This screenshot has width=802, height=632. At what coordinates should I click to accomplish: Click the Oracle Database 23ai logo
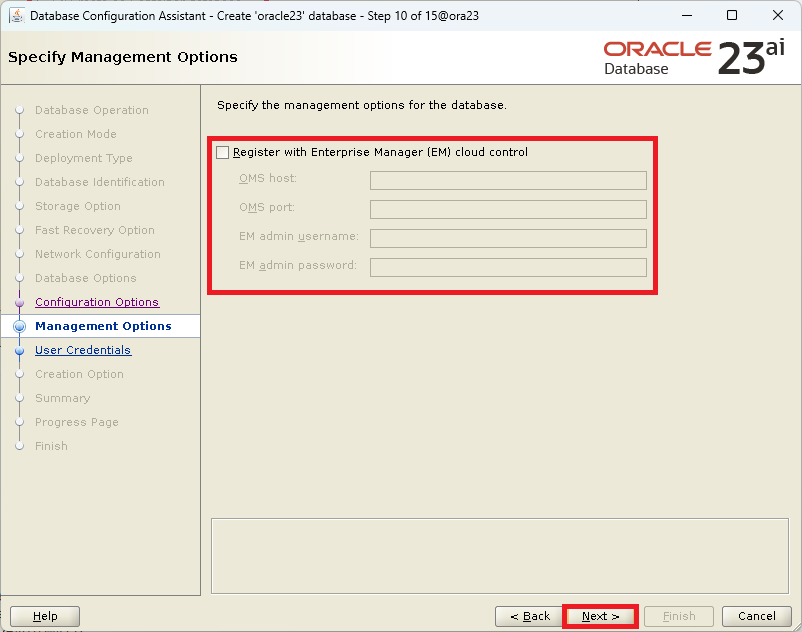694,57
